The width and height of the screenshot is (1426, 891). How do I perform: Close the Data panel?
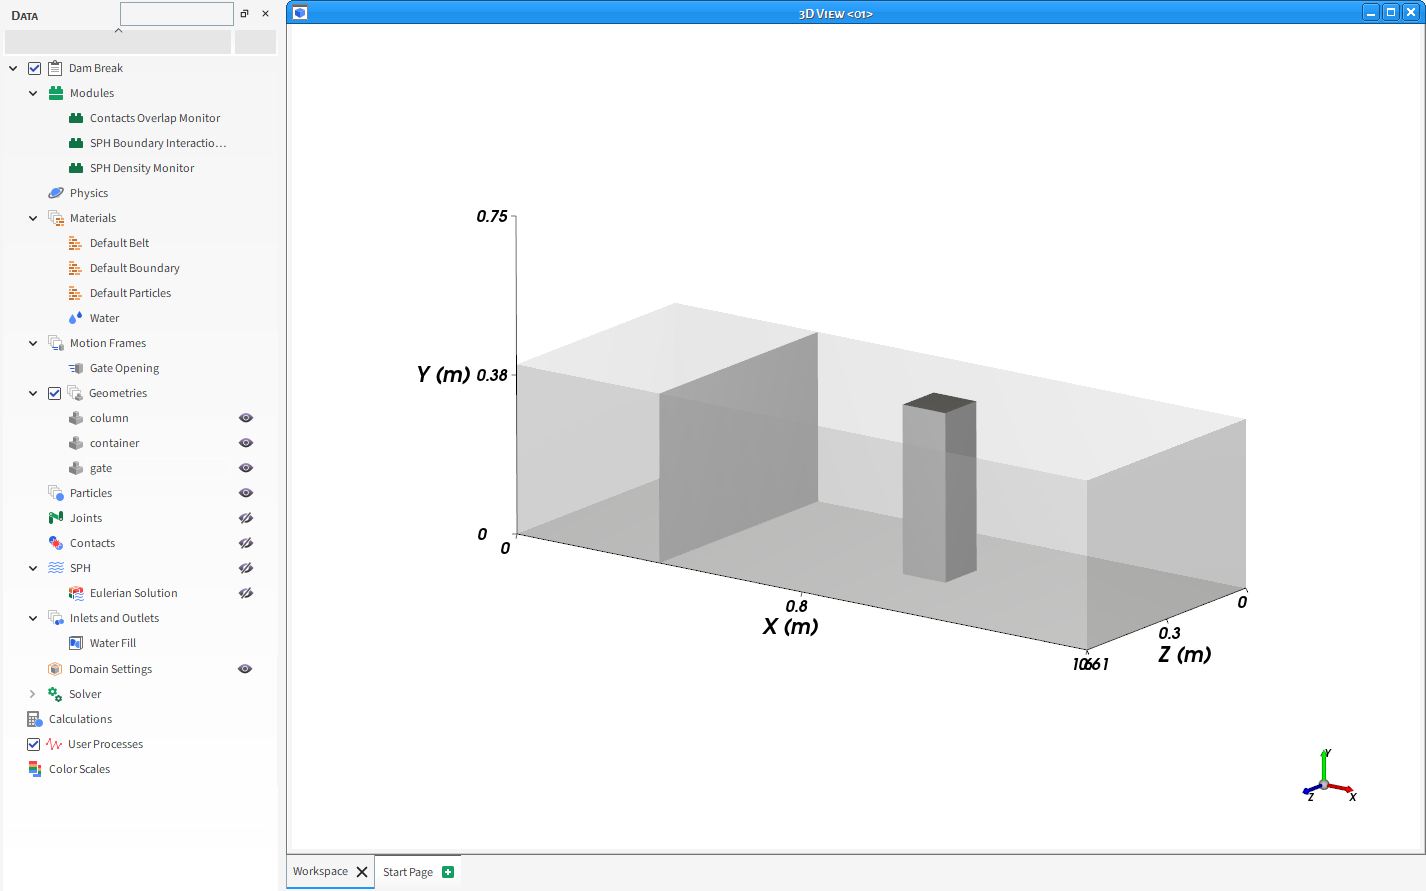click(265, 14)
